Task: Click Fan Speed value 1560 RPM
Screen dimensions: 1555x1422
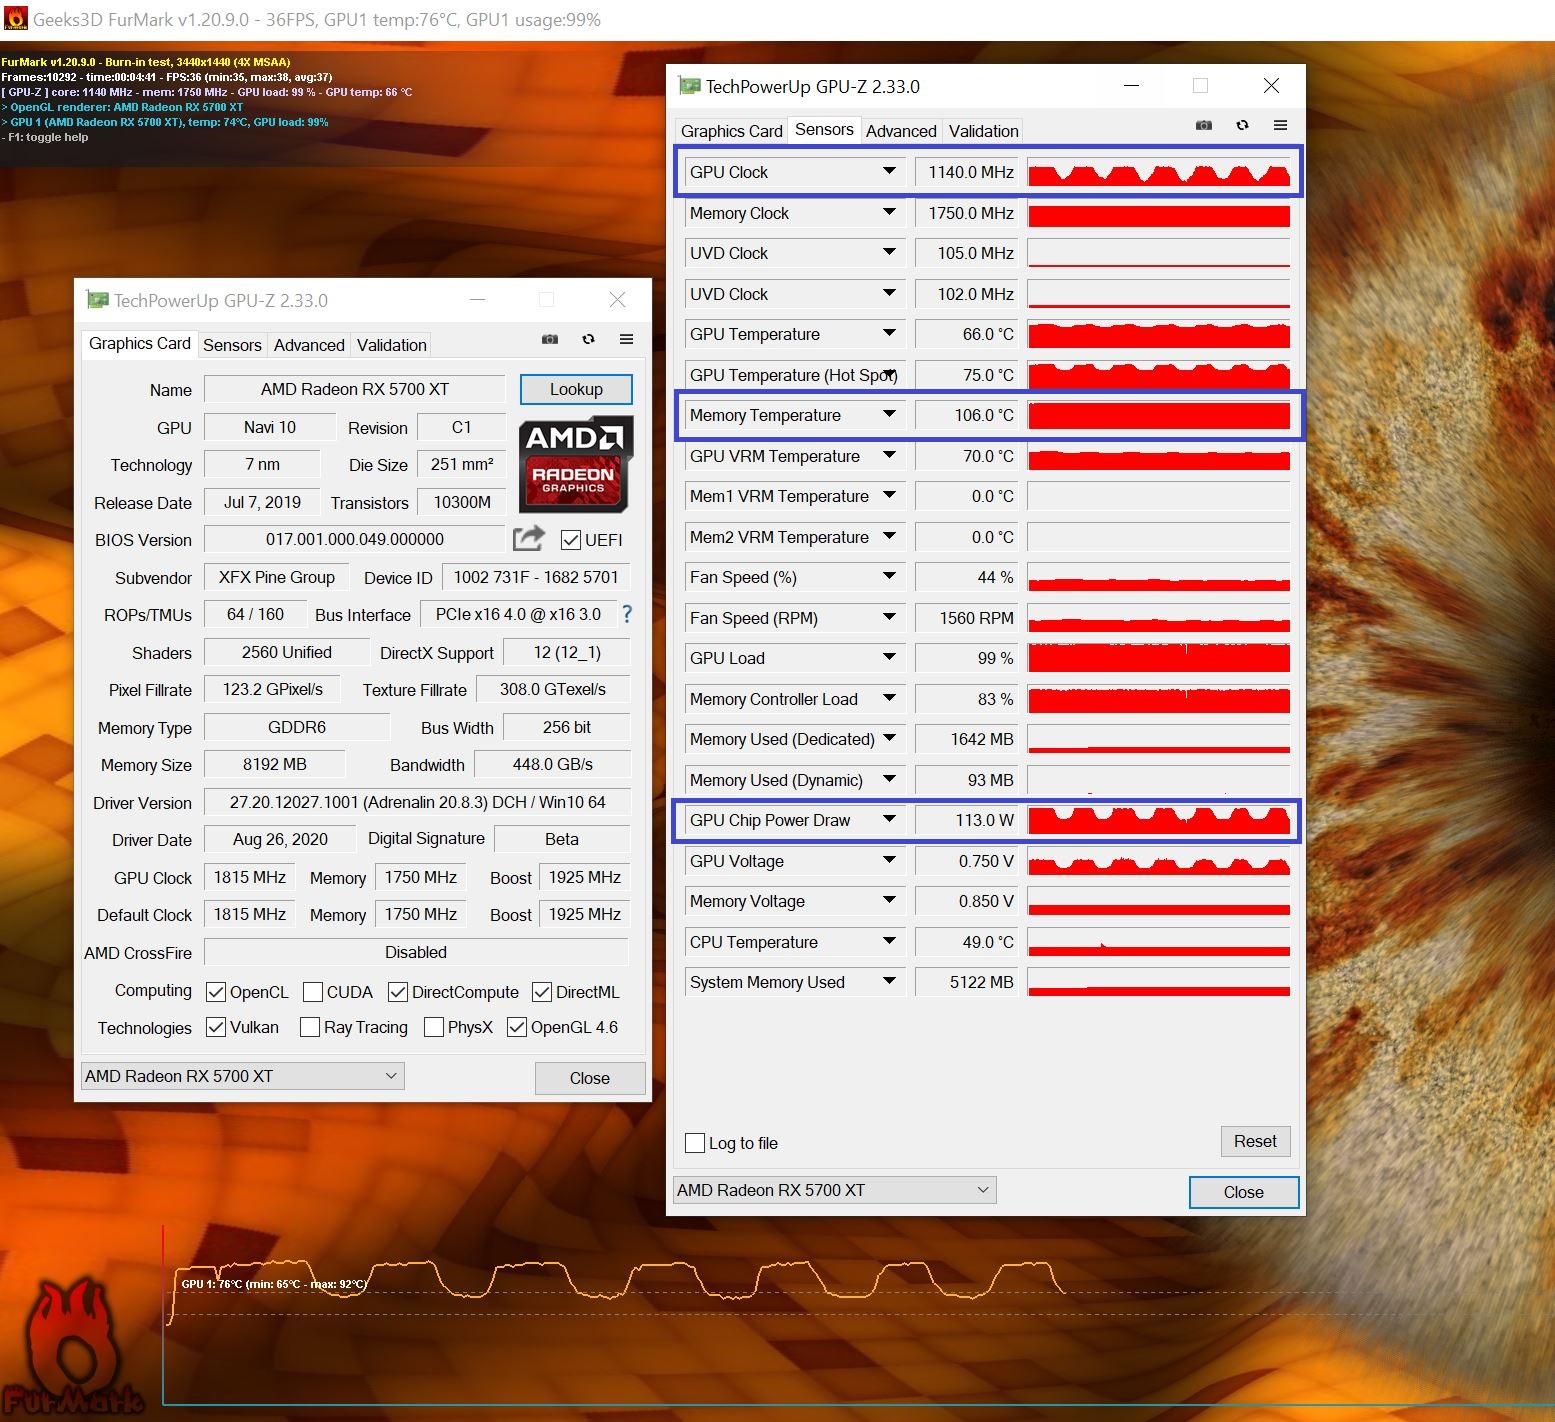Action: [966, 618]
